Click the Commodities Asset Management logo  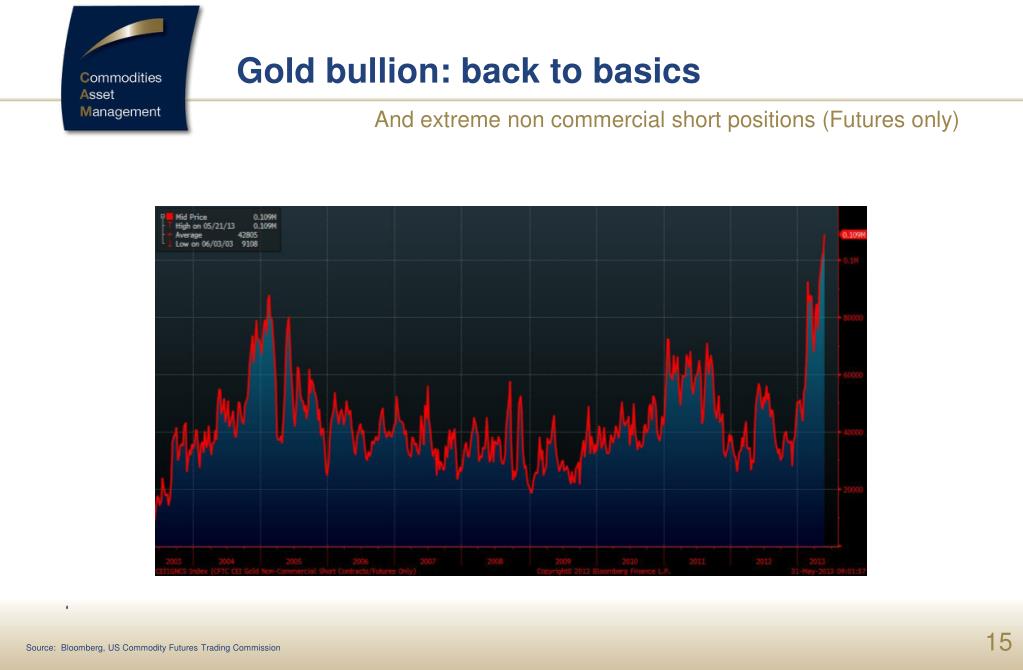[130, 69]
